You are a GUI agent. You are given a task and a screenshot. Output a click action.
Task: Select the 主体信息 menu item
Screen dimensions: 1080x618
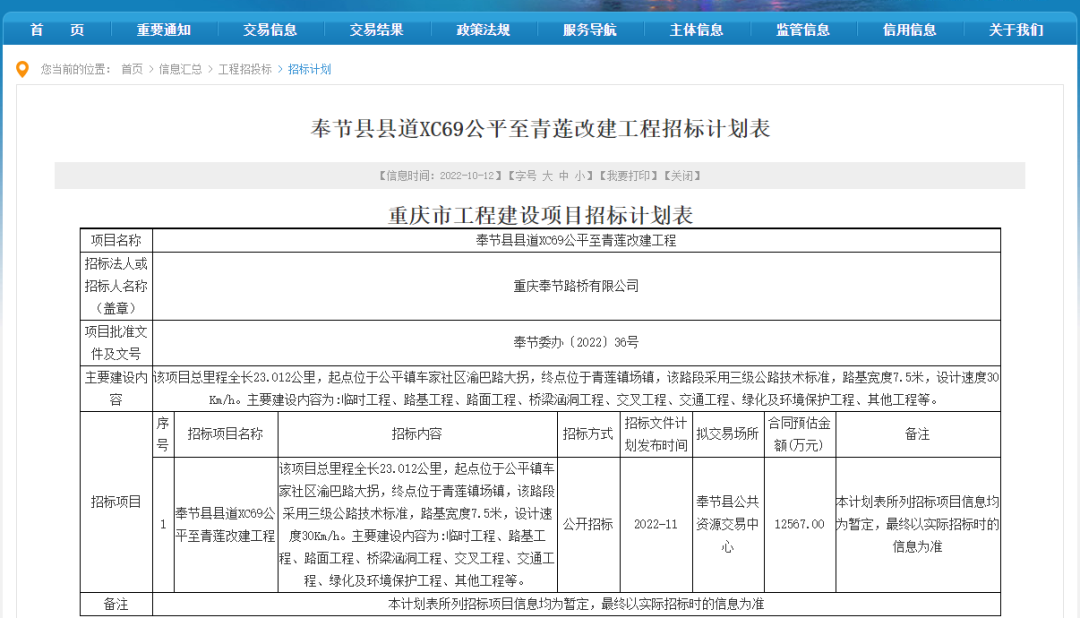click(696, 30)
